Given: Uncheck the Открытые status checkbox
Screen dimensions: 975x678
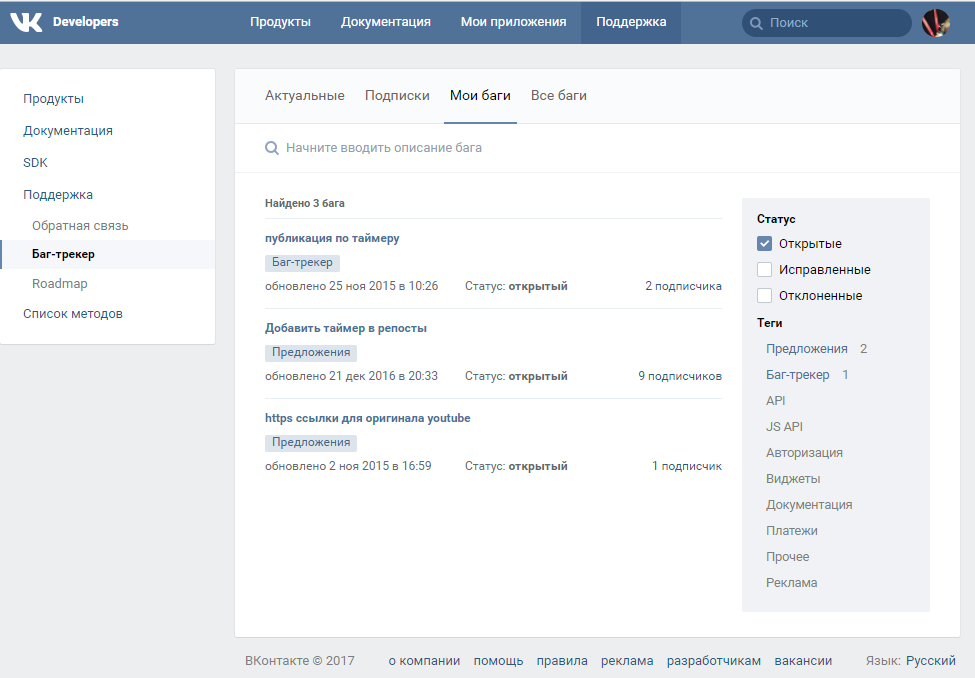Looking at the screenshot, I should (x=764, y=244).
